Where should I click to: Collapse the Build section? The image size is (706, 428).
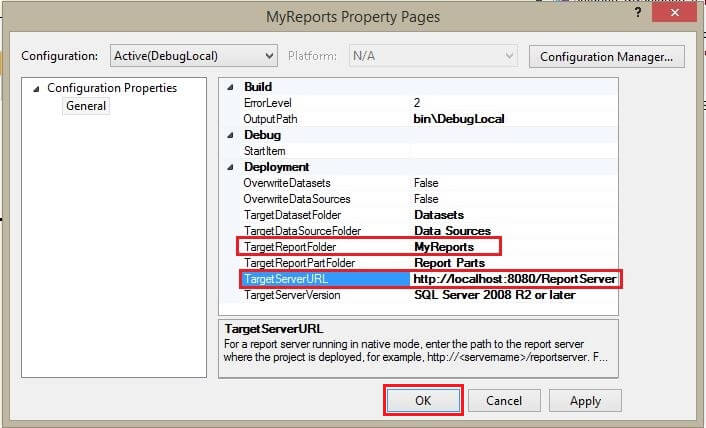231,87
